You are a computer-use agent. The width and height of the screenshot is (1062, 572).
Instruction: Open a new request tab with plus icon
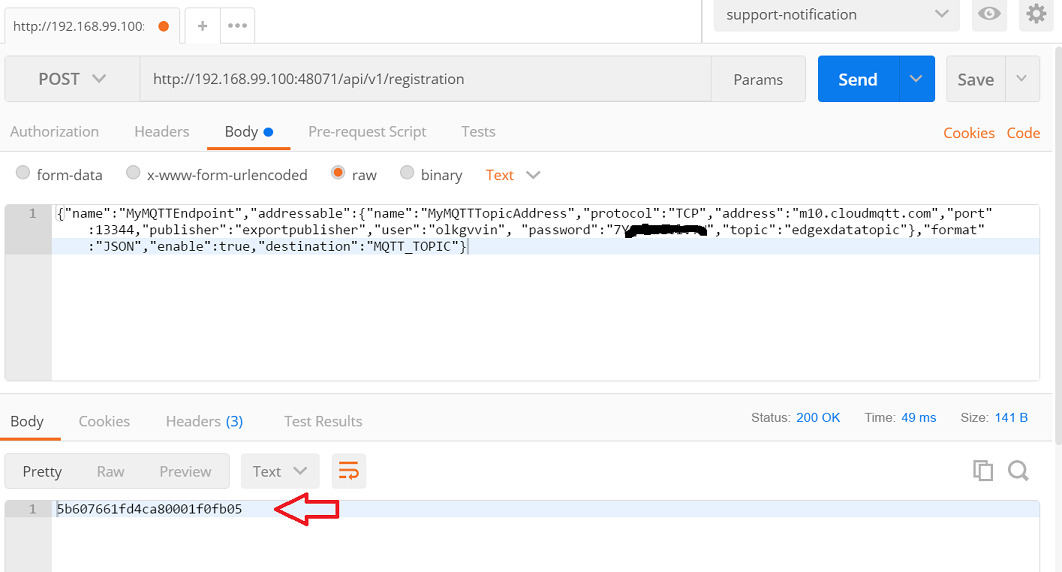tap(202, 26)
